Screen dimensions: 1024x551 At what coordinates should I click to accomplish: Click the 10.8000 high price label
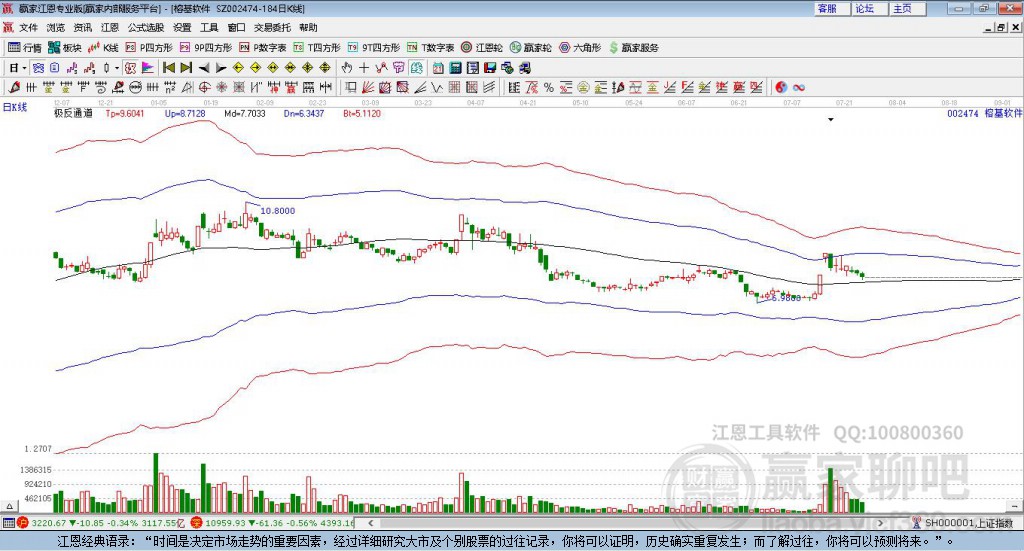click(x=278, y=211)
